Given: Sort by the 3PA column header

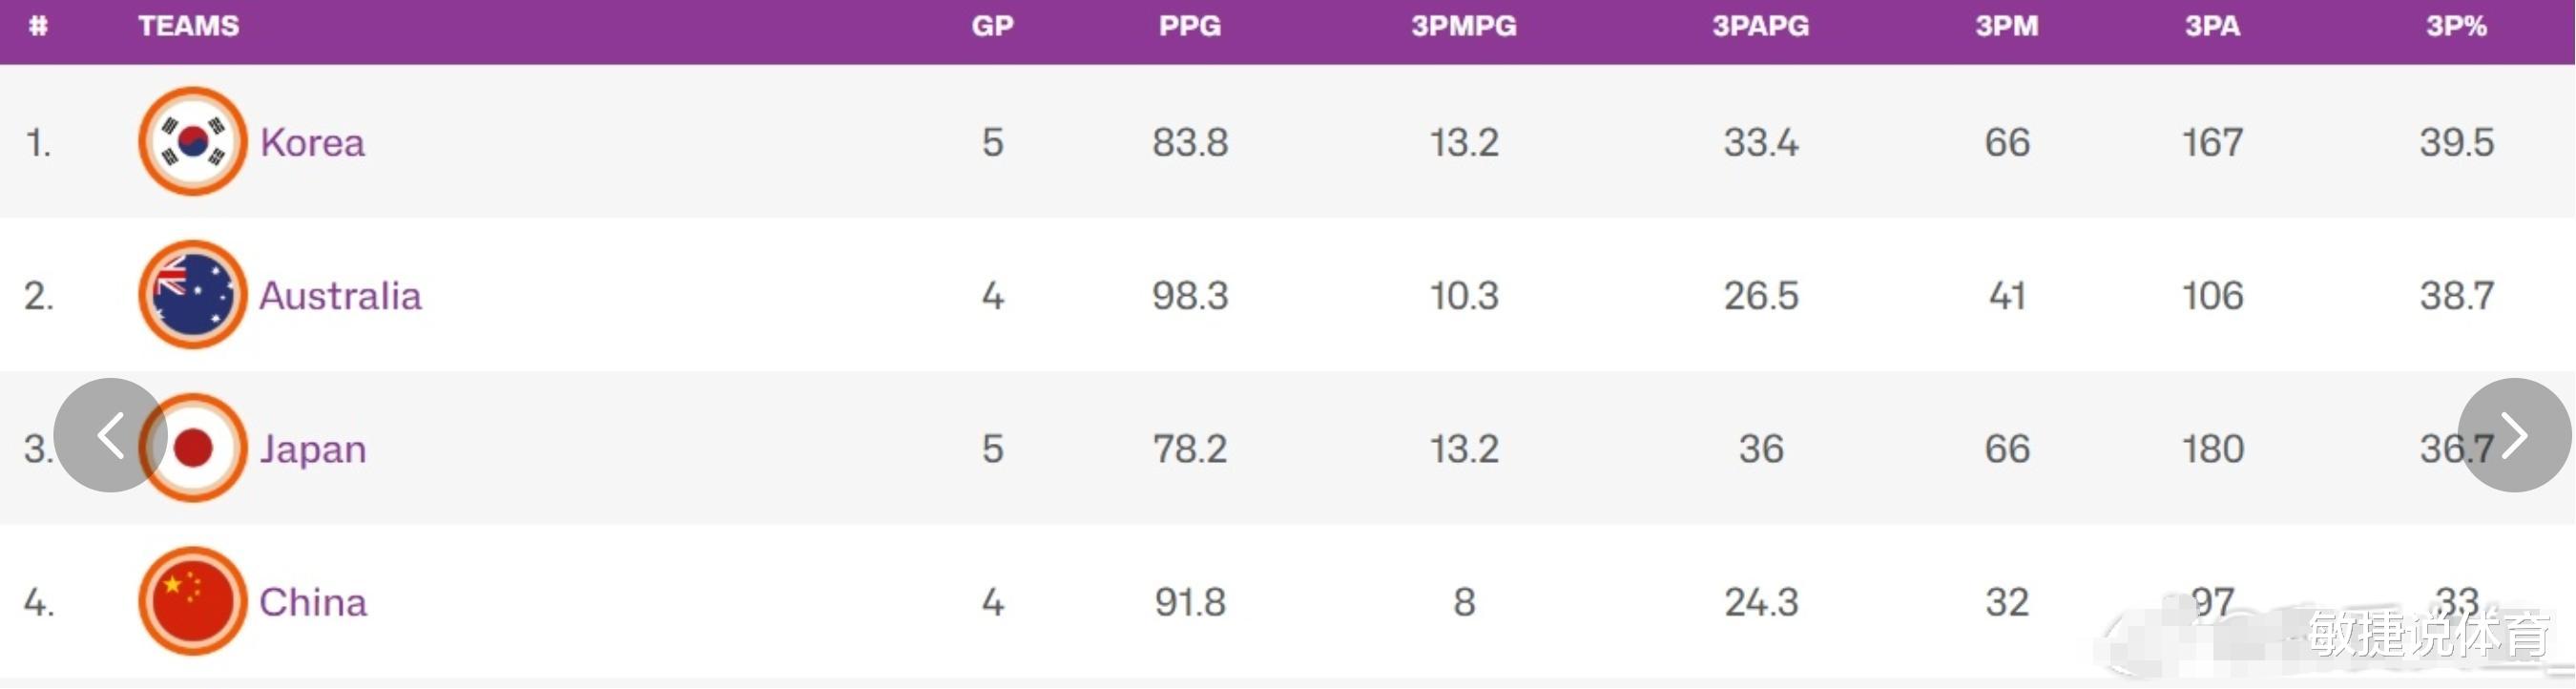Looking at the screenshot, I should point(2212,26).
